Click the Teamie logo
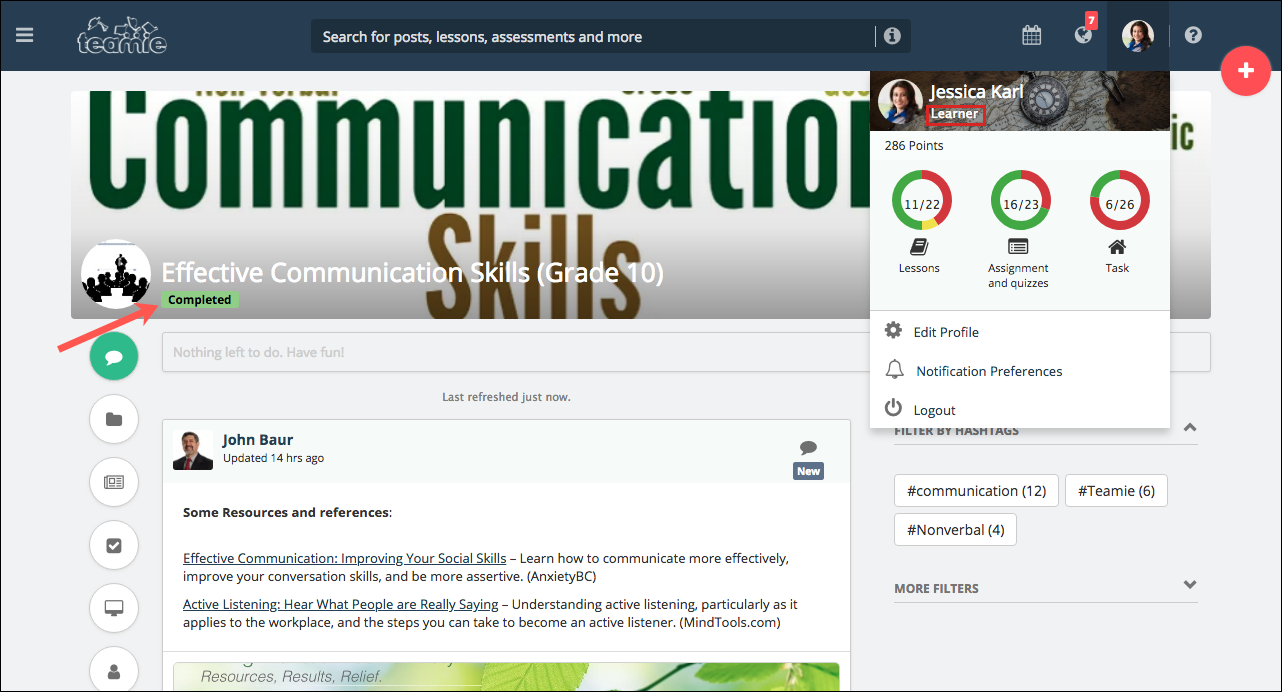The height and width of the screenshot is (692, 1282). (x=122, y=35)
